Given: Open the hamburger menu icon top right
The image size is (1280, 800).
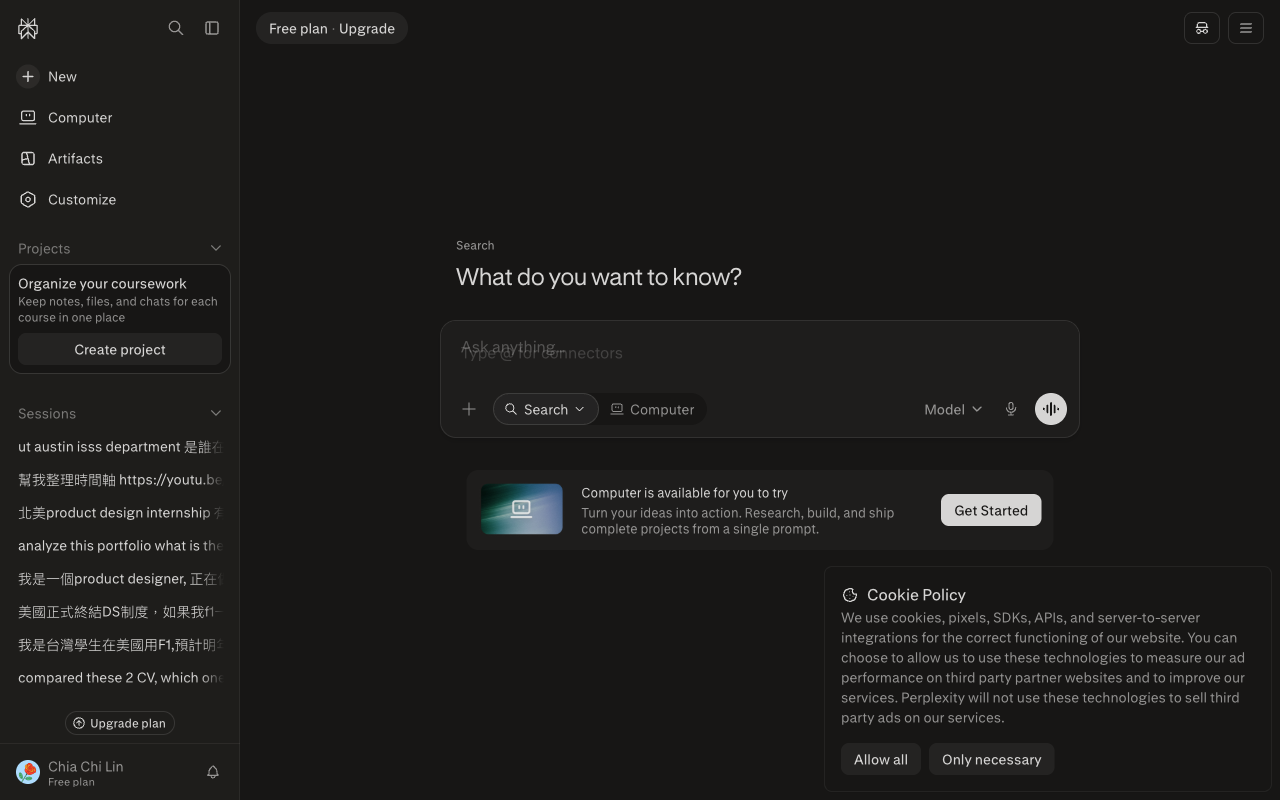Looking at the screenshot, I should pos(1246,28).
